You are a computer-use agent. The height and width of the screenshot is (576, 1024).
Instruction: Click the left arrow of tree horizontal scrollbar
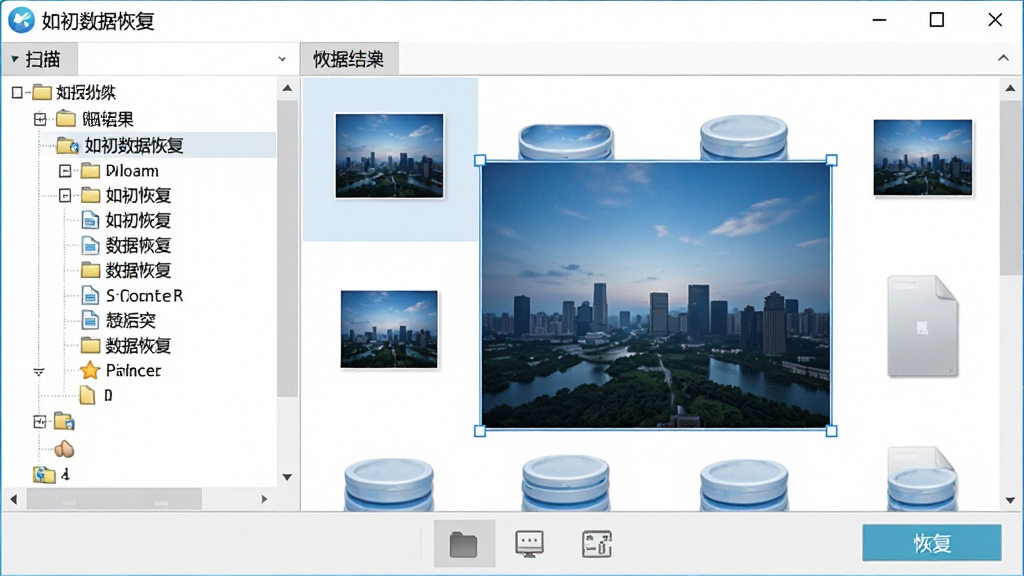14,500
